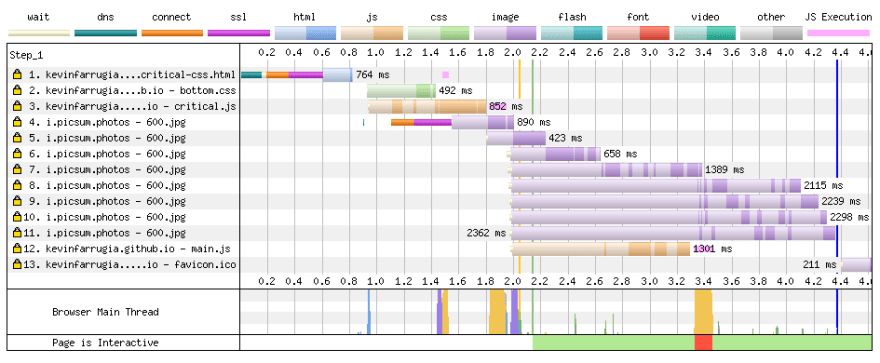Click the "2115 ms" duration label

(823, 186)
